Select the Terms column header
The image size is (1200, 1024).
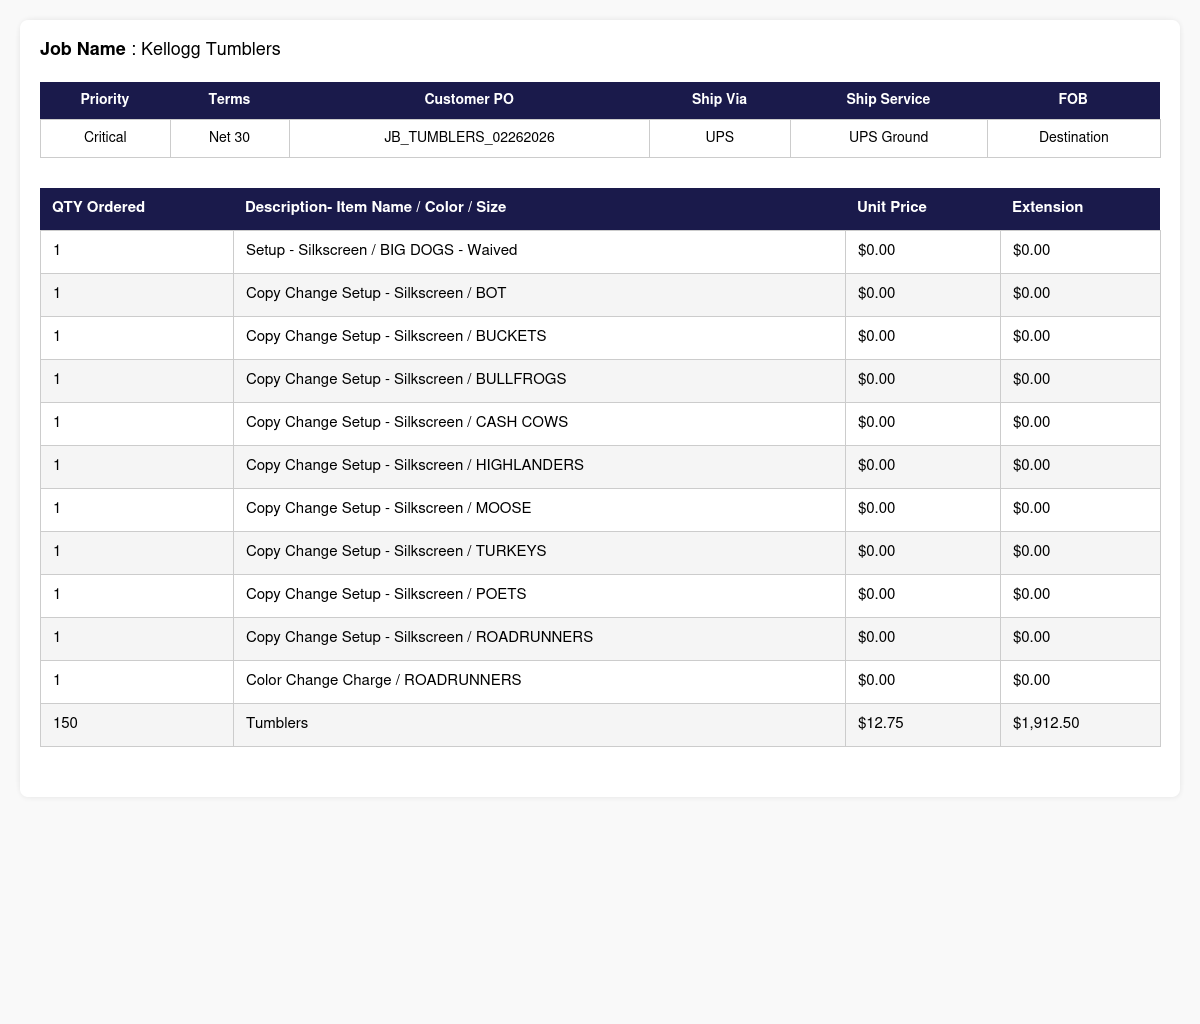click(x=229, y=100)
